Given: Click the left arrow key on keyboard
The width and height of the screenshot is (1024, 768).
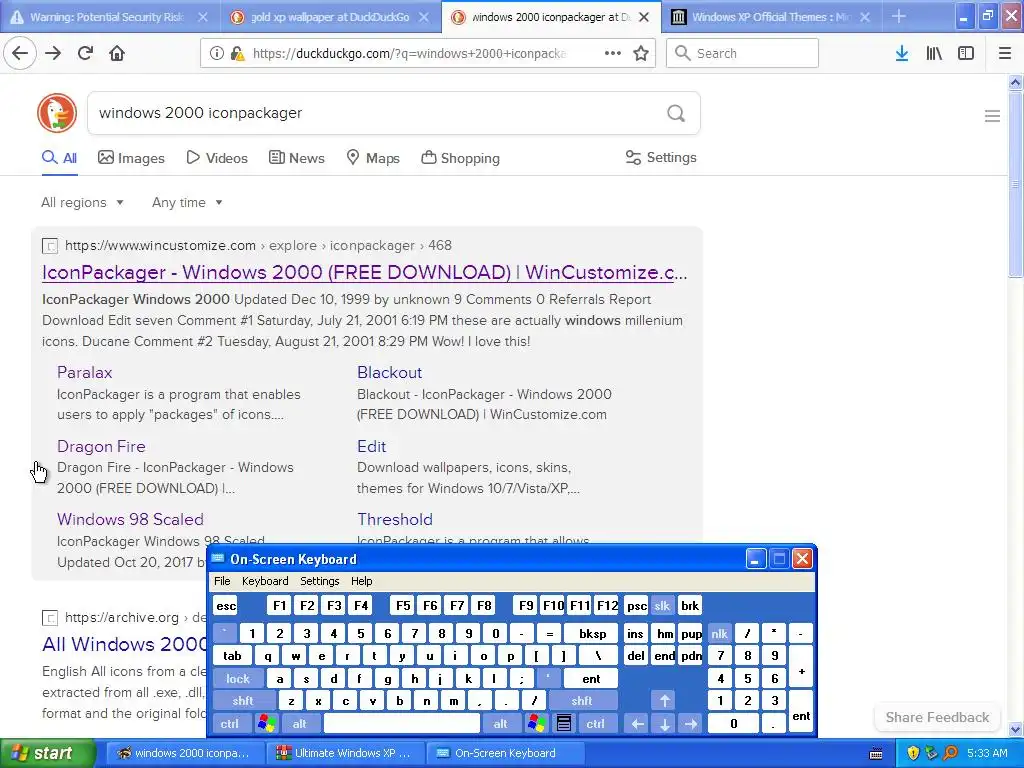Looking at the screenshot, I should (637, 724).
